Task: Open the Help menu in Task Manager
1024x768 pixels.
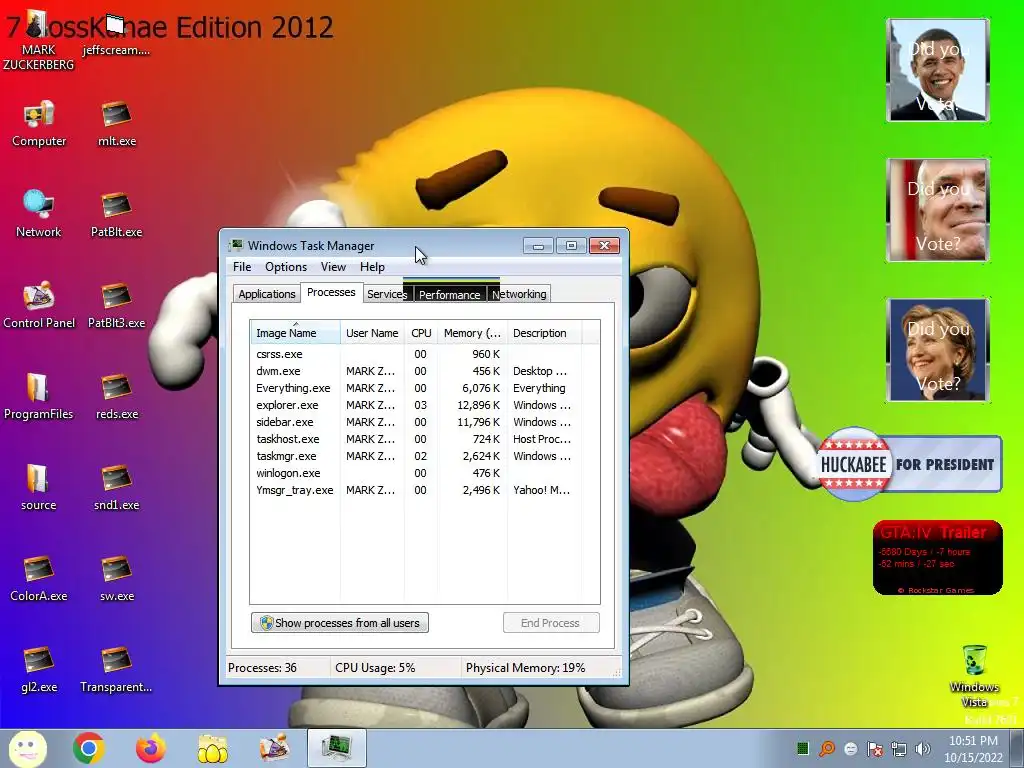Action: (372, 266)
